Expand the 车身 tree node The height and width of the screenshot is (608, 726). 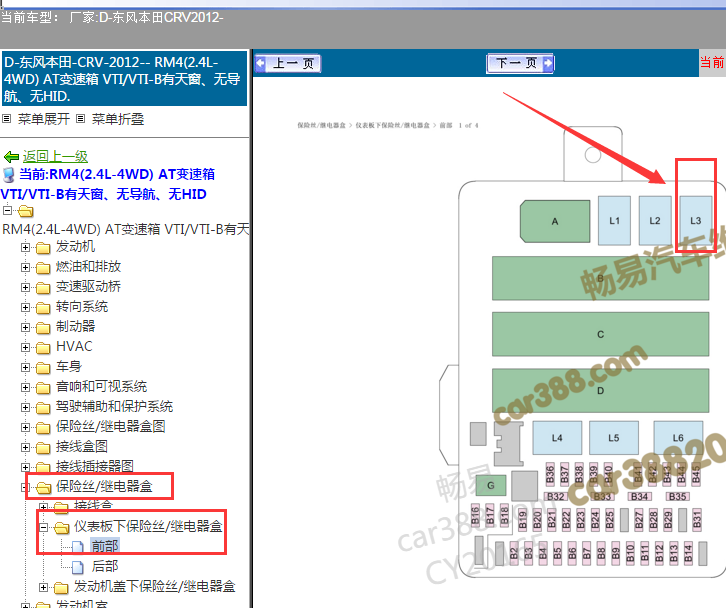pyautogui.click(x=25, y=367)
